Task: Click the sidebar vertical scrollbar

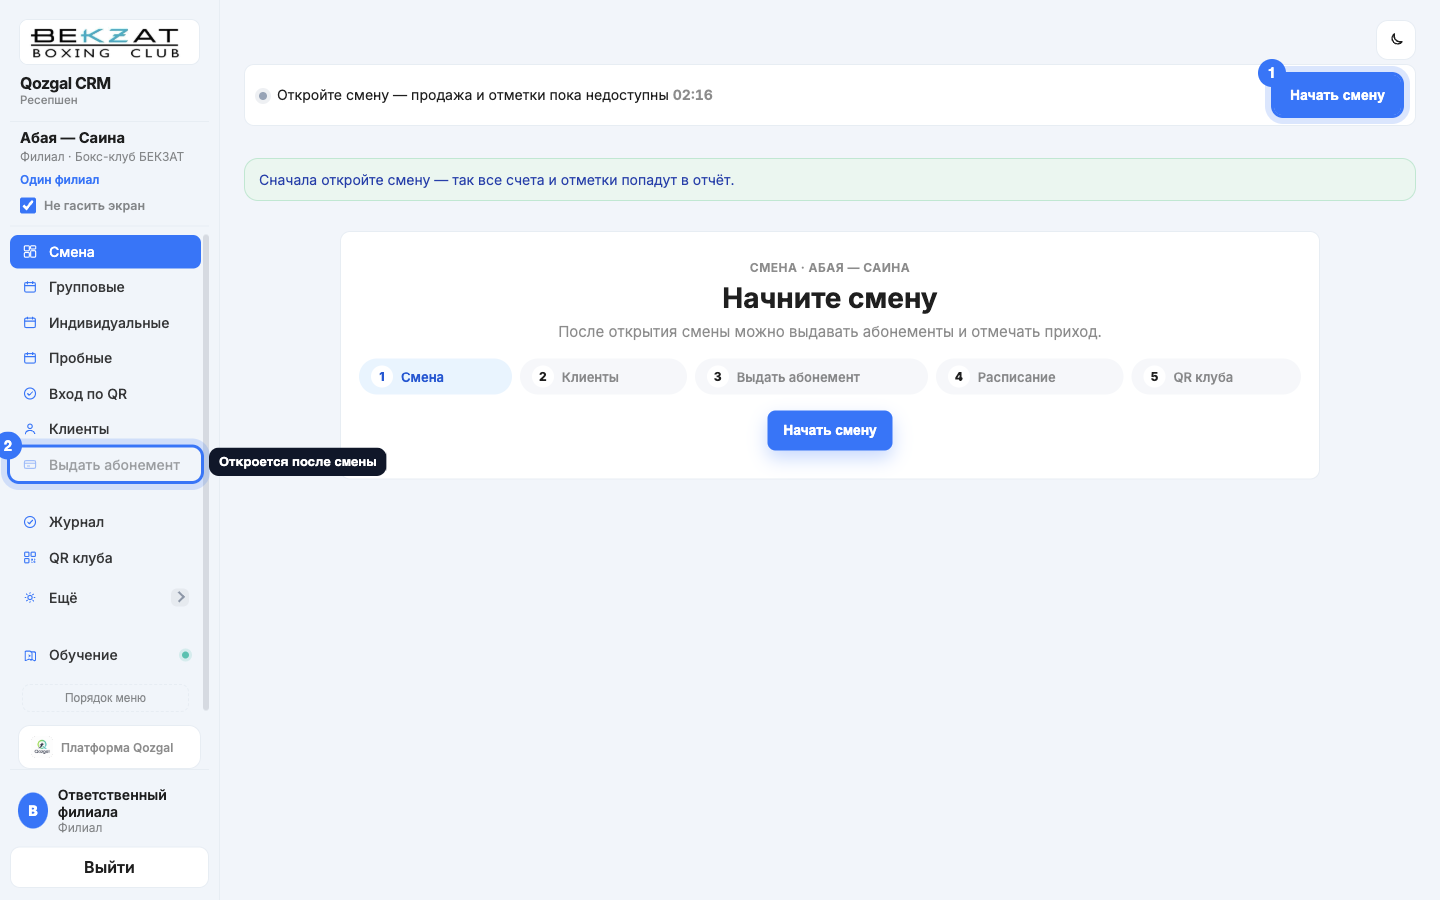Action: tap(206, 472)
